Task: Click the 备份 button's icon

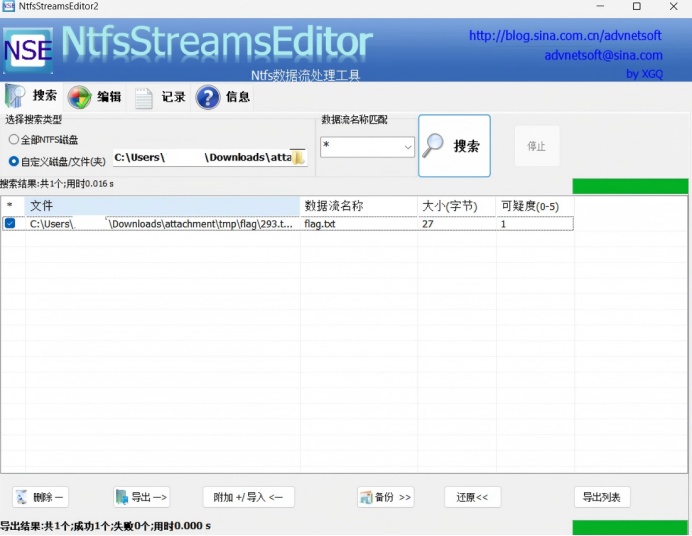Action: point(366,498)
